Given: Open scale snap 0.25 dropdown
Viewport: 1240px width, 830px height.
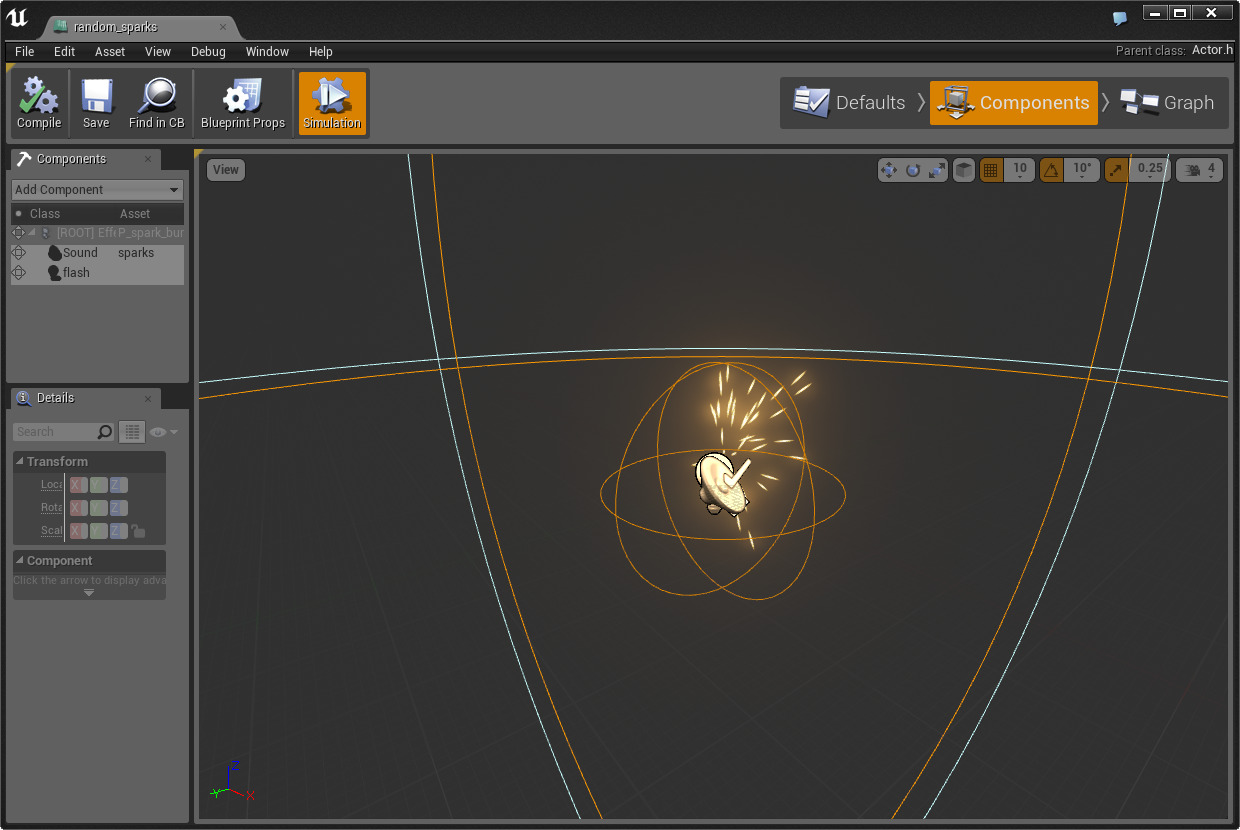Looking at the screenshot, I should (1150, 170).
